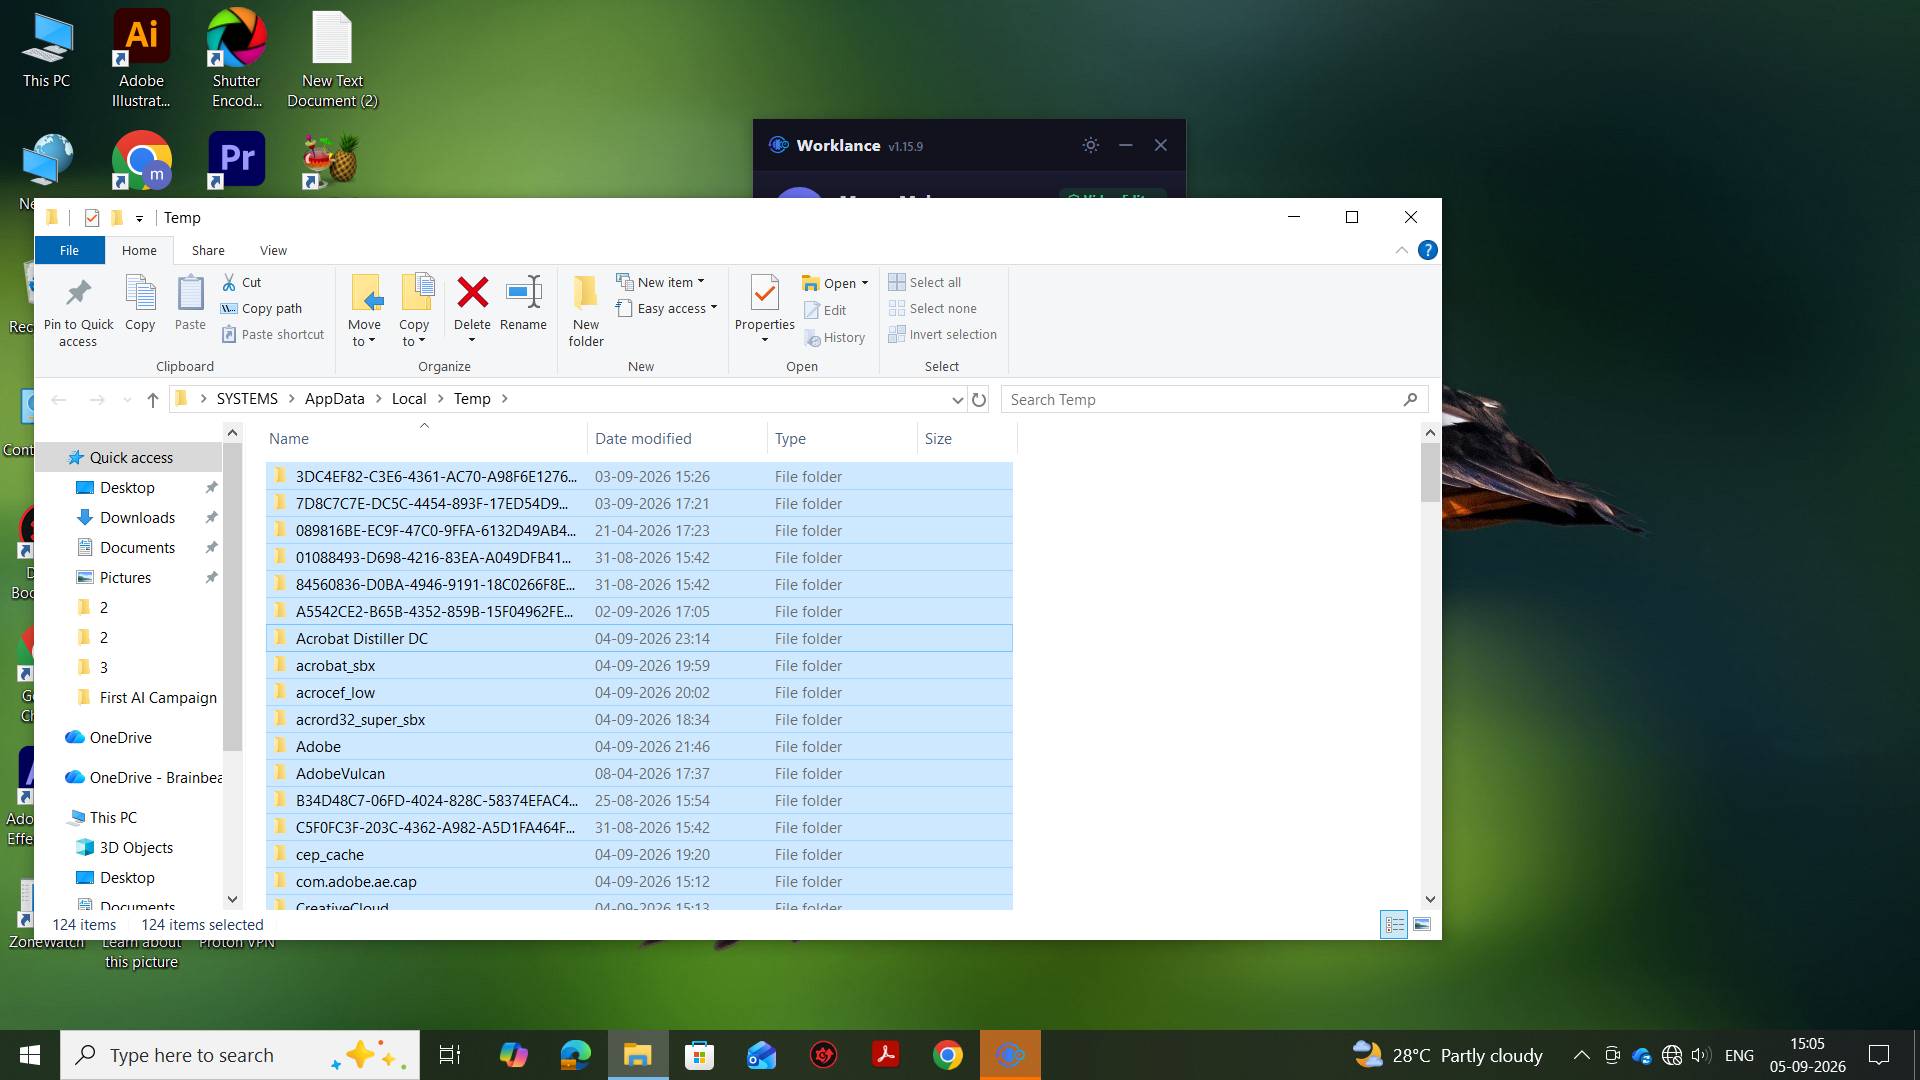Click Select none in ribbon
1920x1080 pixels.
932,309
